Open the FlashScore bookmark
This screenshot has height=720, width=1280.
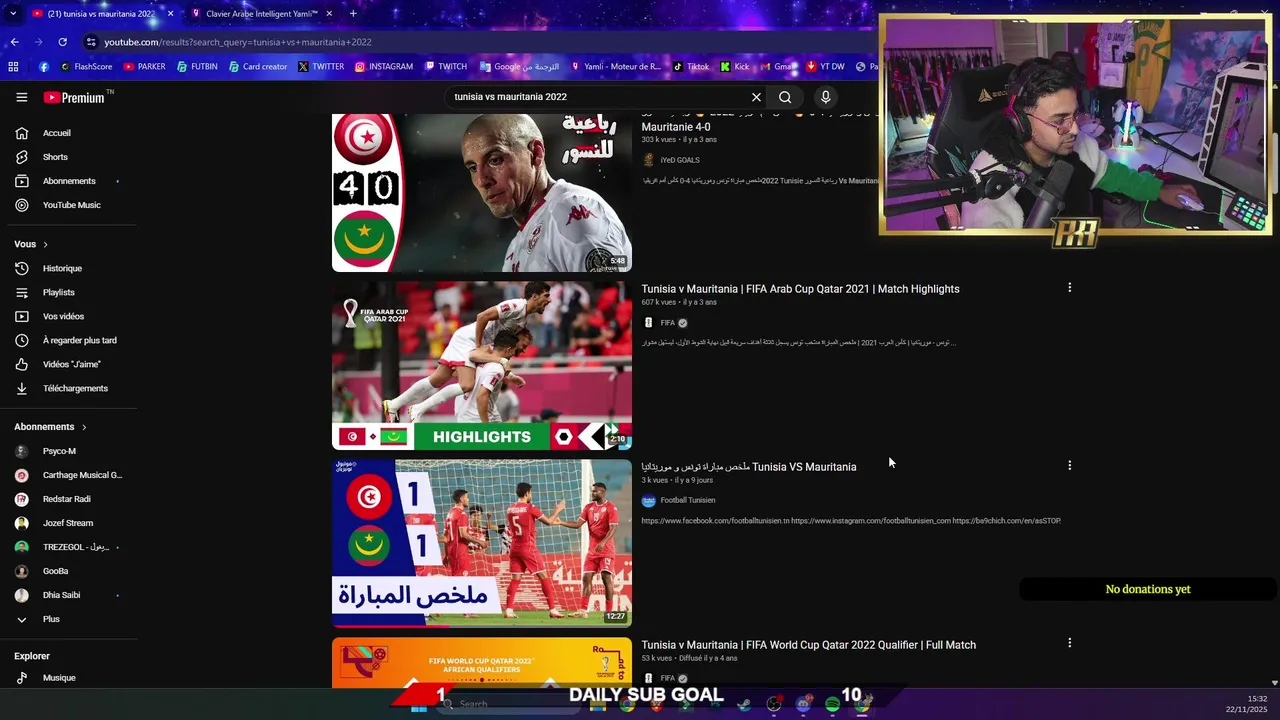coord(86,67)
